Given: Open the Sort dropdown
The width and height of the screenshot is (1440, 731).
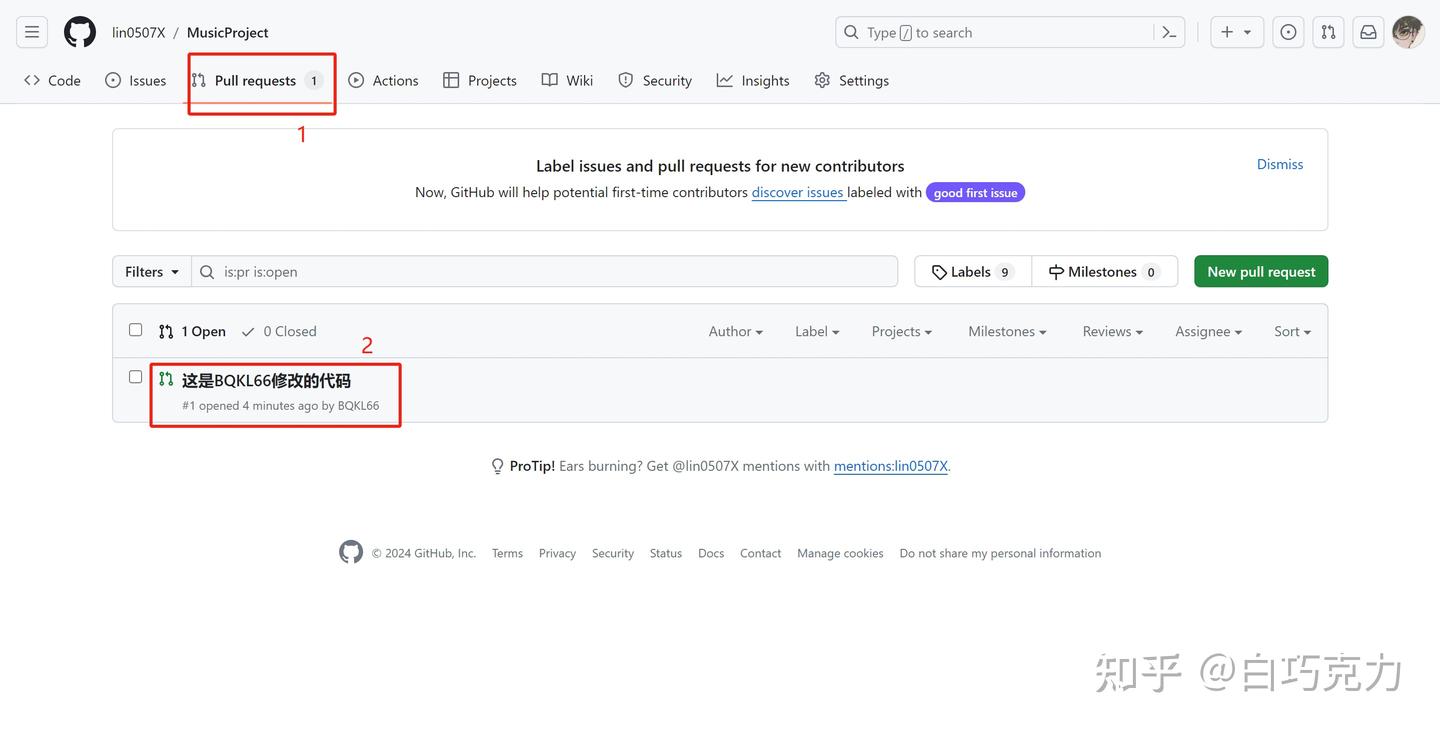Looking at the screenshot, I should 1291,331.
